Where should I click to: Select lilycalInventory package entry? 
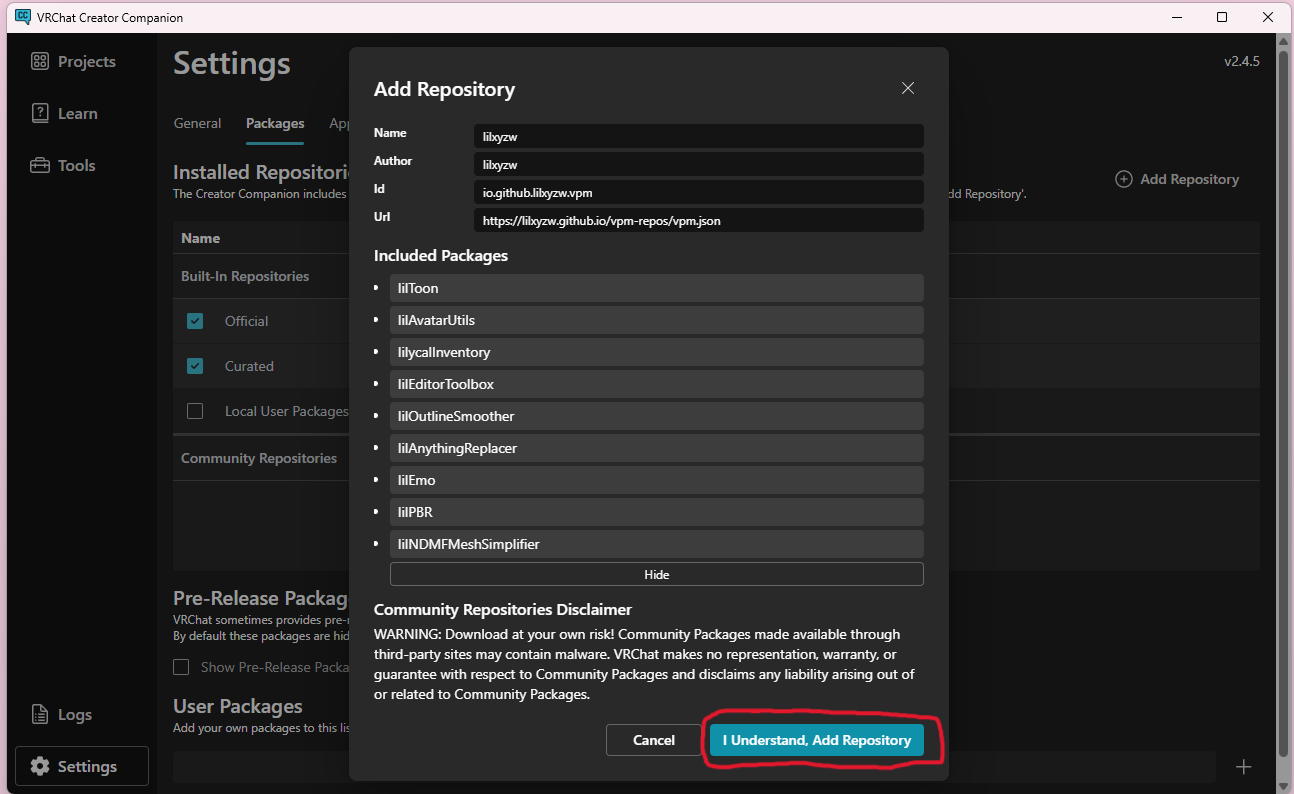(657, 352)
